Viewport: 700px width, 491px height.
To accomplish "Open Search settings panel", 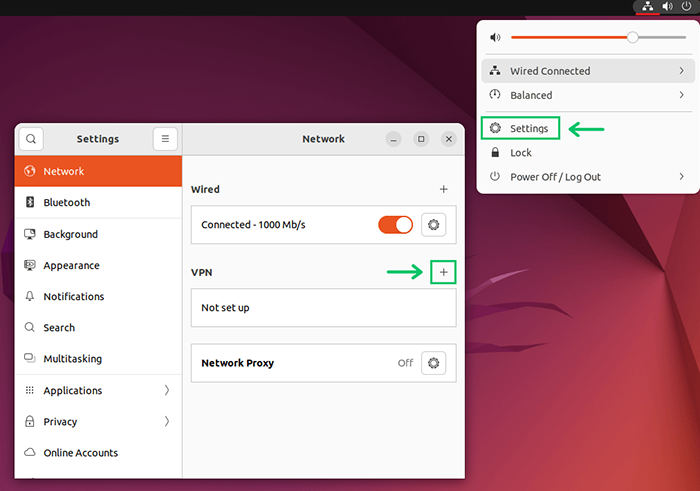I will pos(98,328).
